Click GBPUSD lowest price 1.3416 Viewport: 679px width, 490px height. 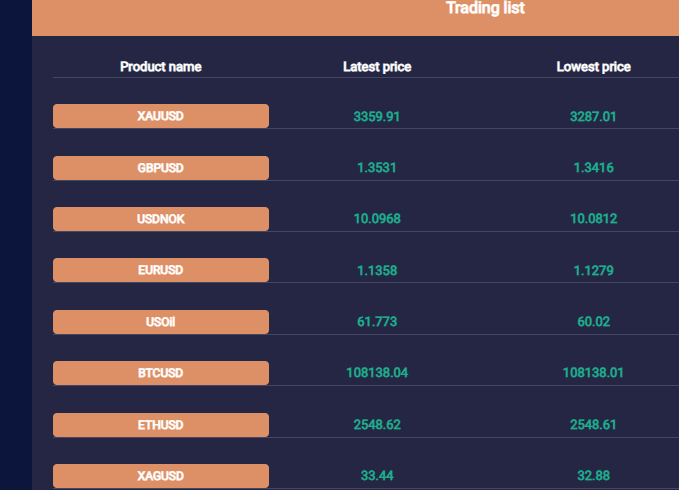coord(593,168)
